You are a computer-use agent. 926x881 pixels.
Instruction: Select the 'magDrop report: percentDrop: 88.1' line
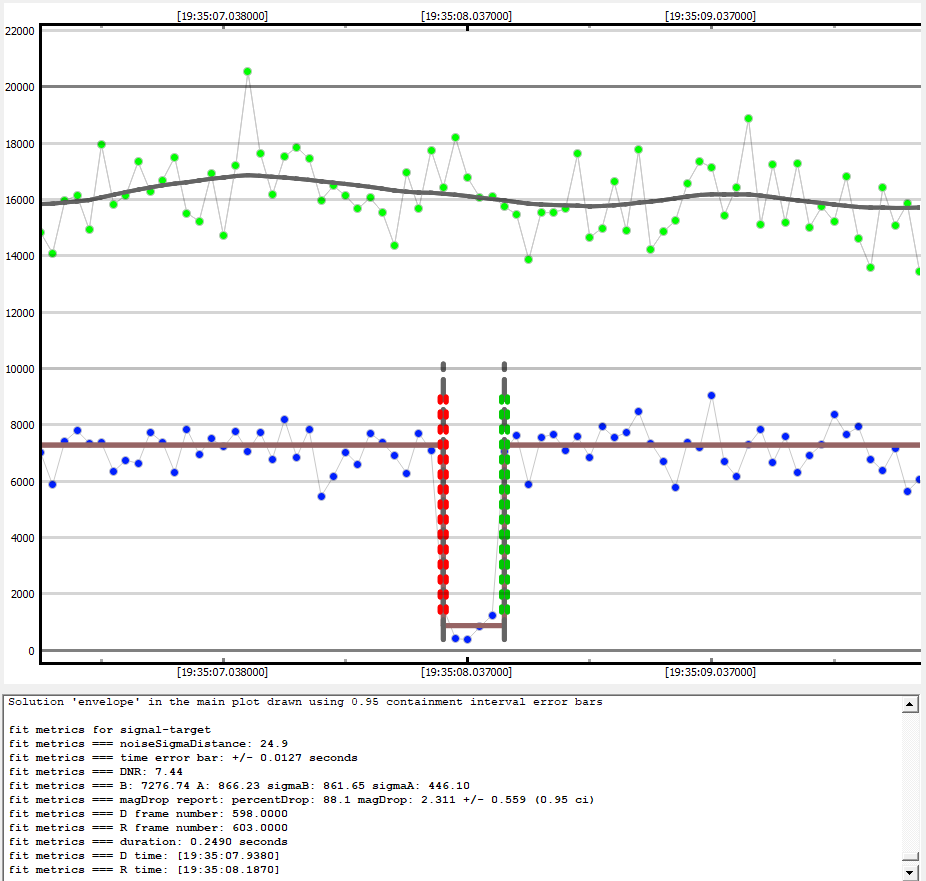(x=301, y=800)
